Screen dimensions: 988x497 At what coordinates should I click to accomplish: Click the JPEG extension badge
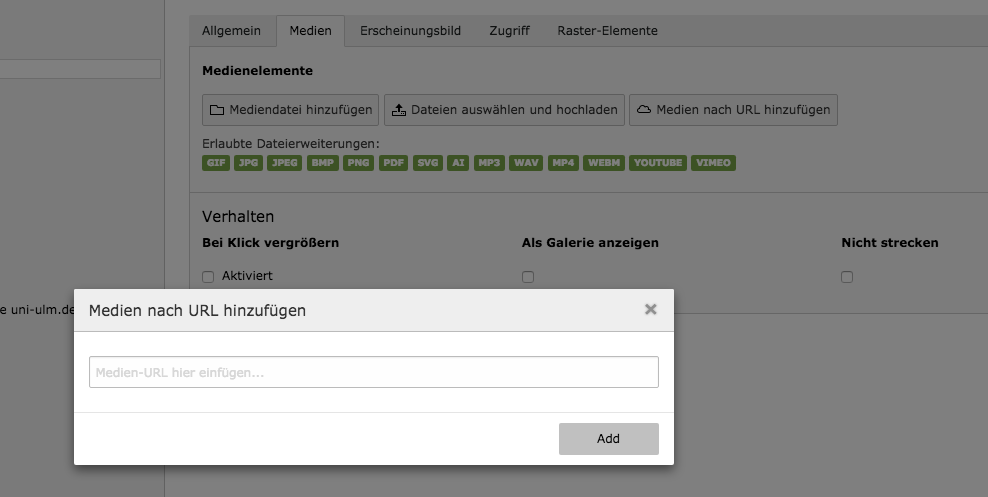click(x=284, y=163)
